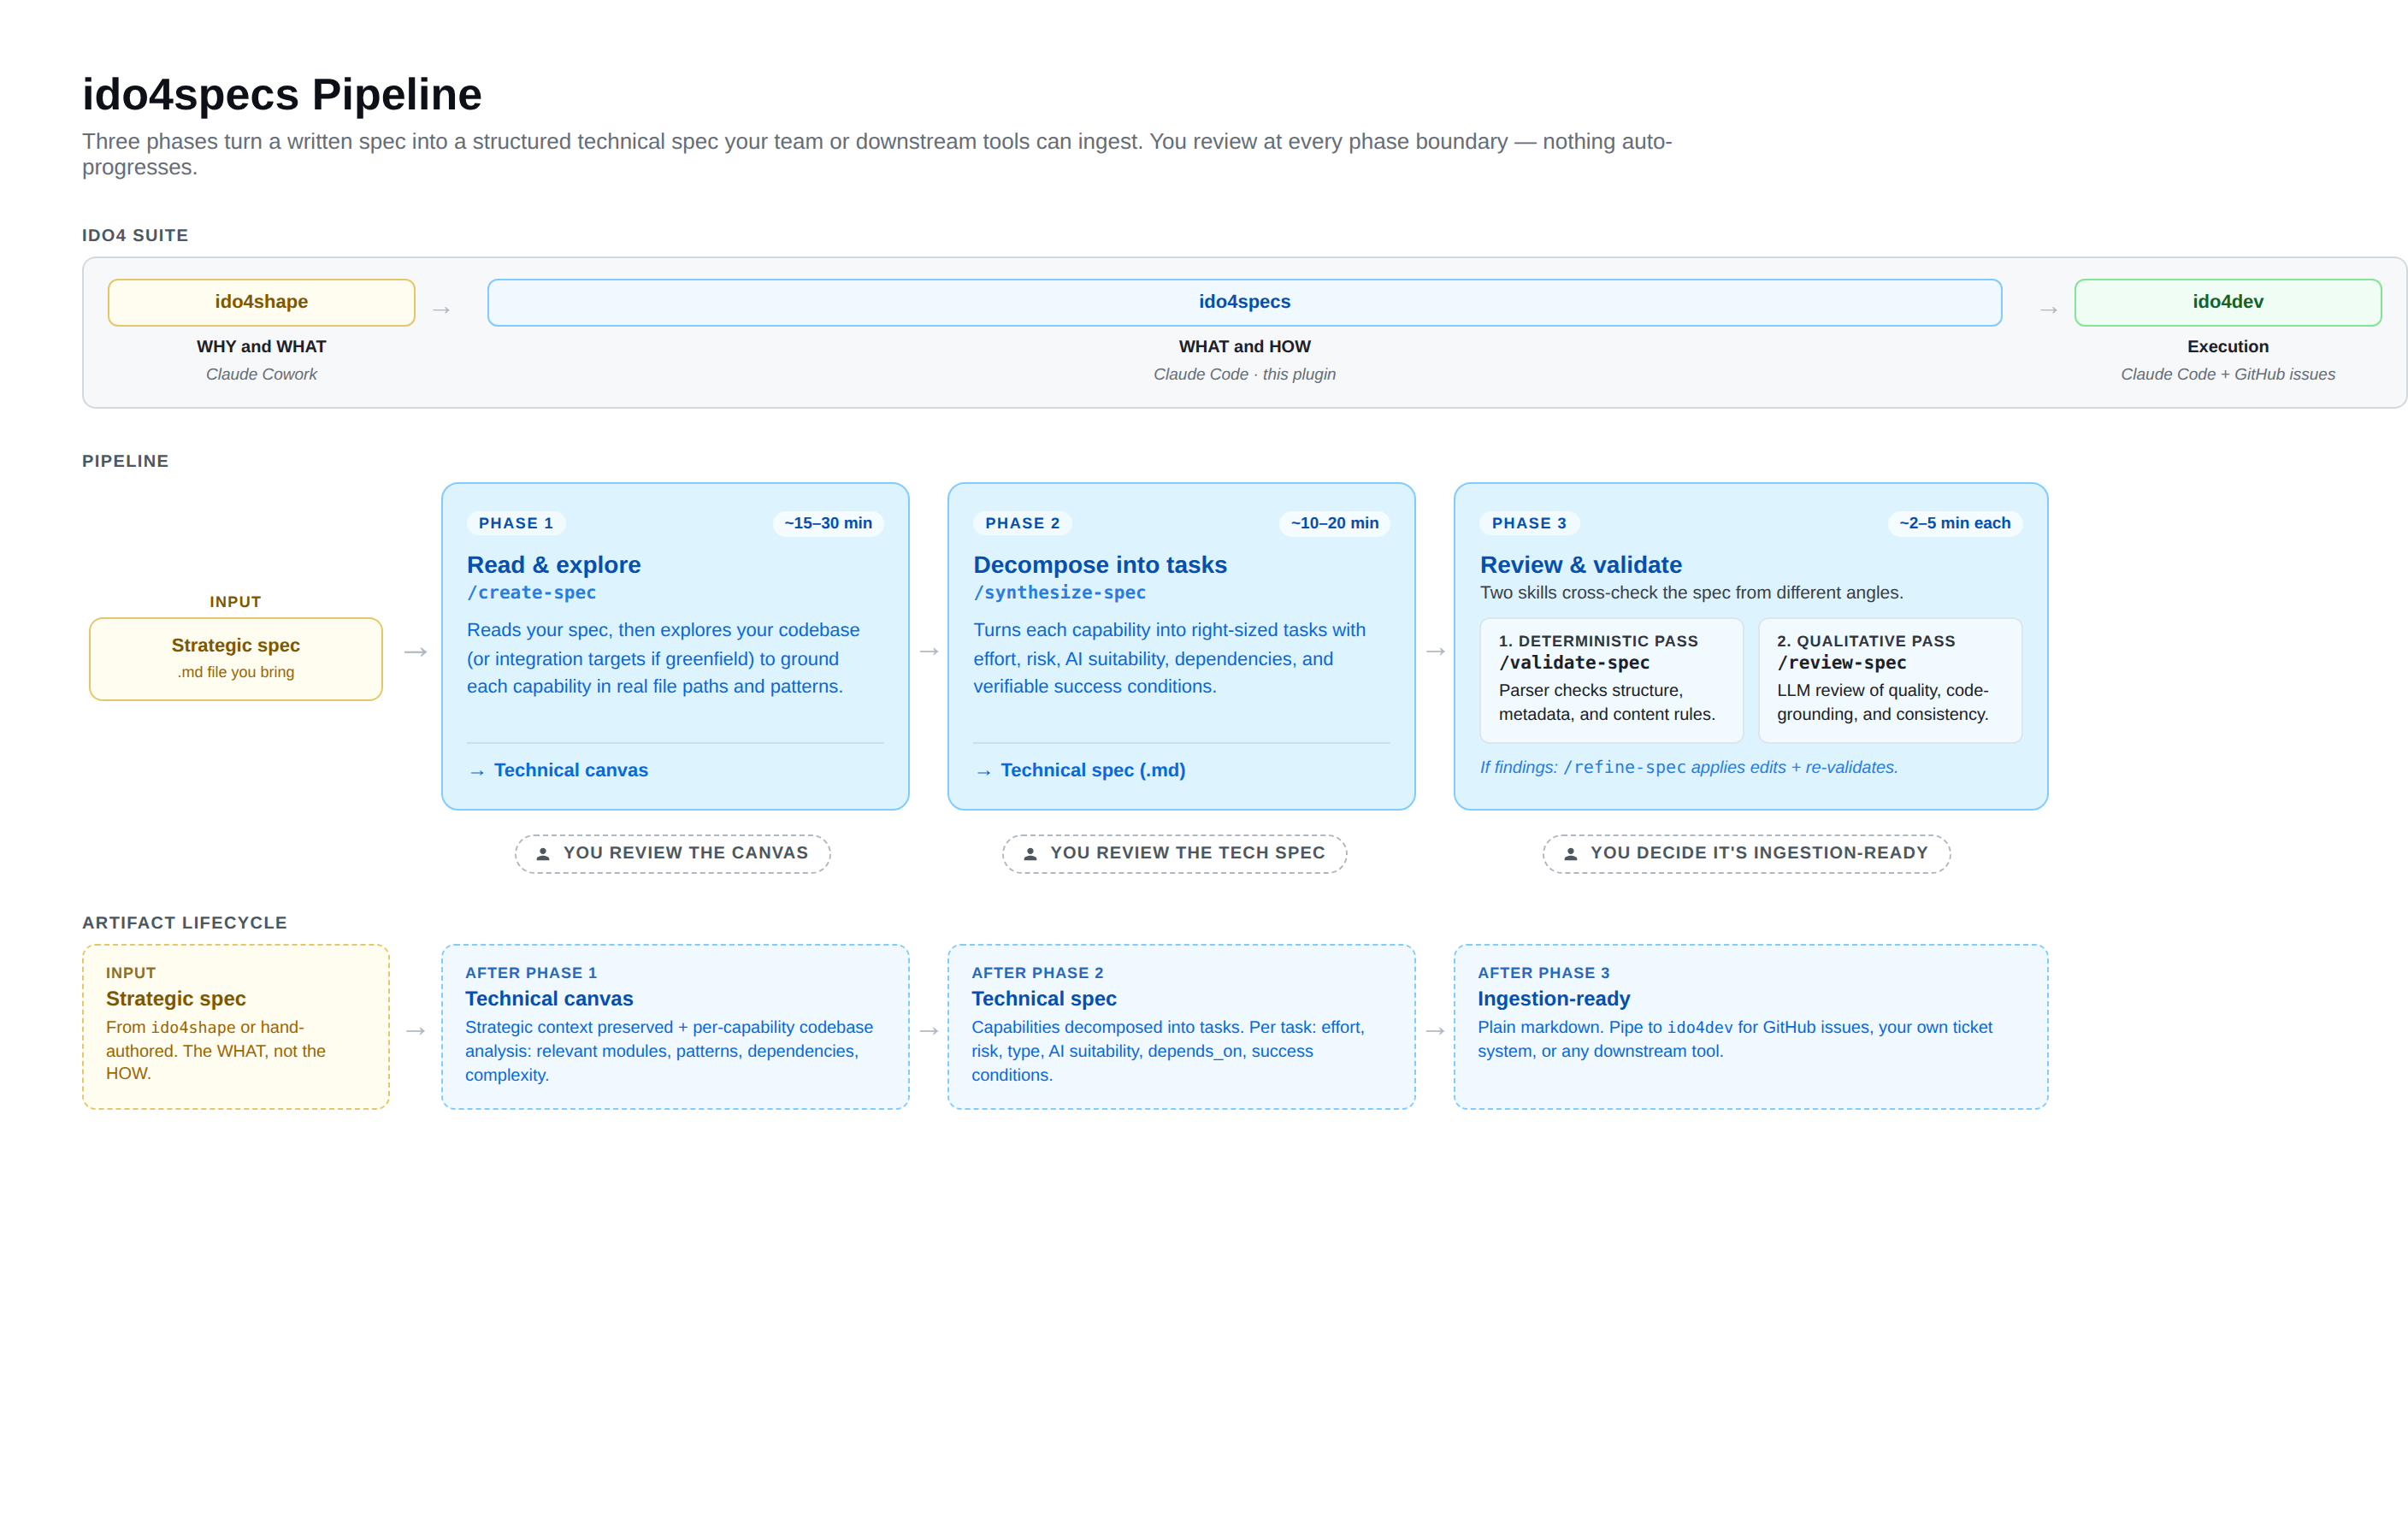Click arrow between ido4shape and ido4specs boxes
Screen dimensions: 2408x1539
click(441, 310)
